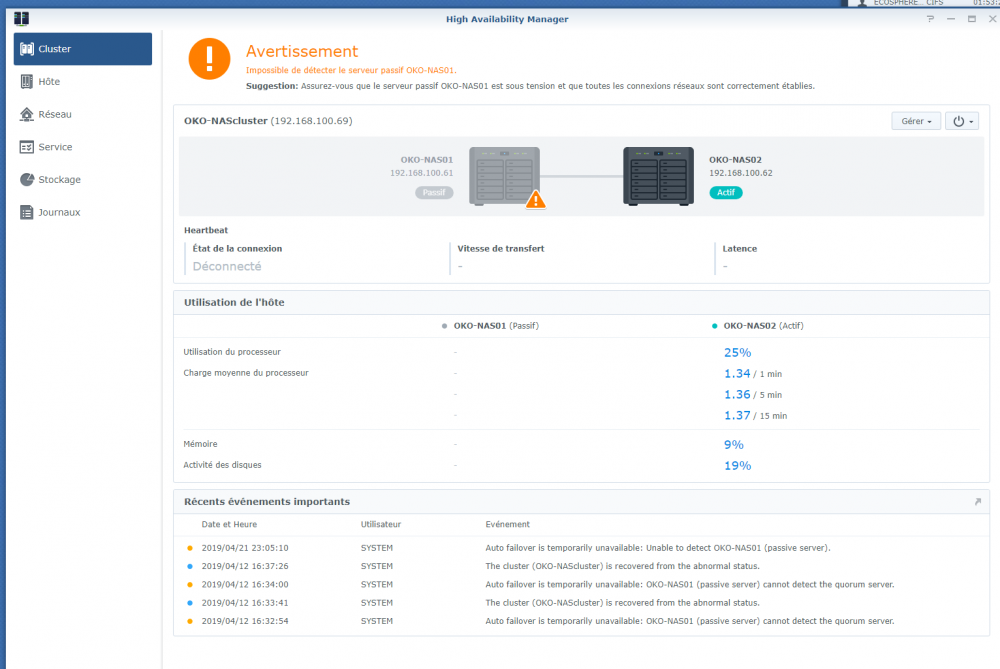Image resolution: width=1000 pixels, height=669 pixels.
Task: Expand recent events with arrow icon
Action: tap(978, 502)
